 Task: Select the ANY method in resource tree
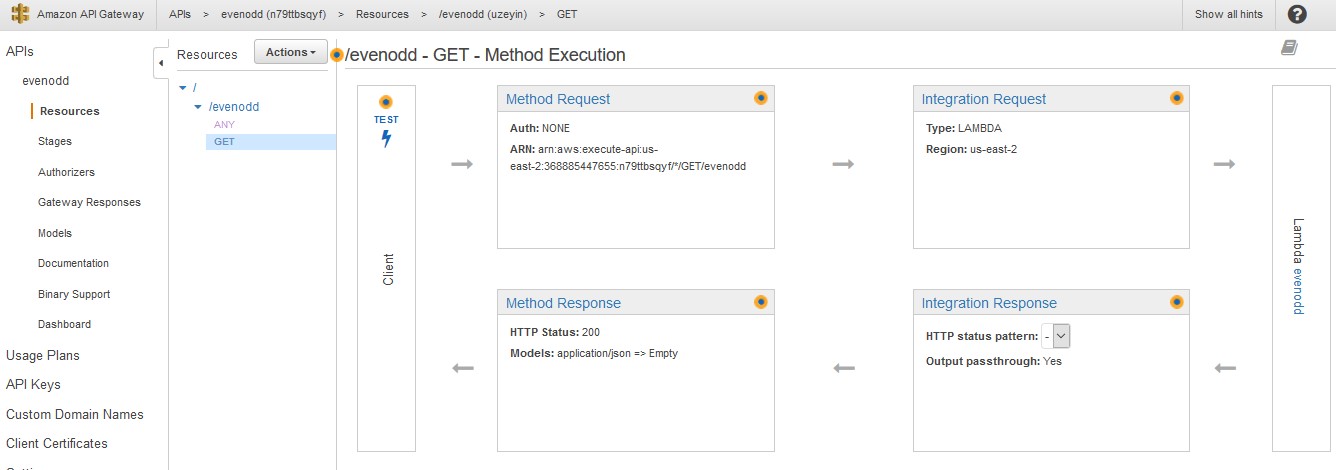(224, 124)
